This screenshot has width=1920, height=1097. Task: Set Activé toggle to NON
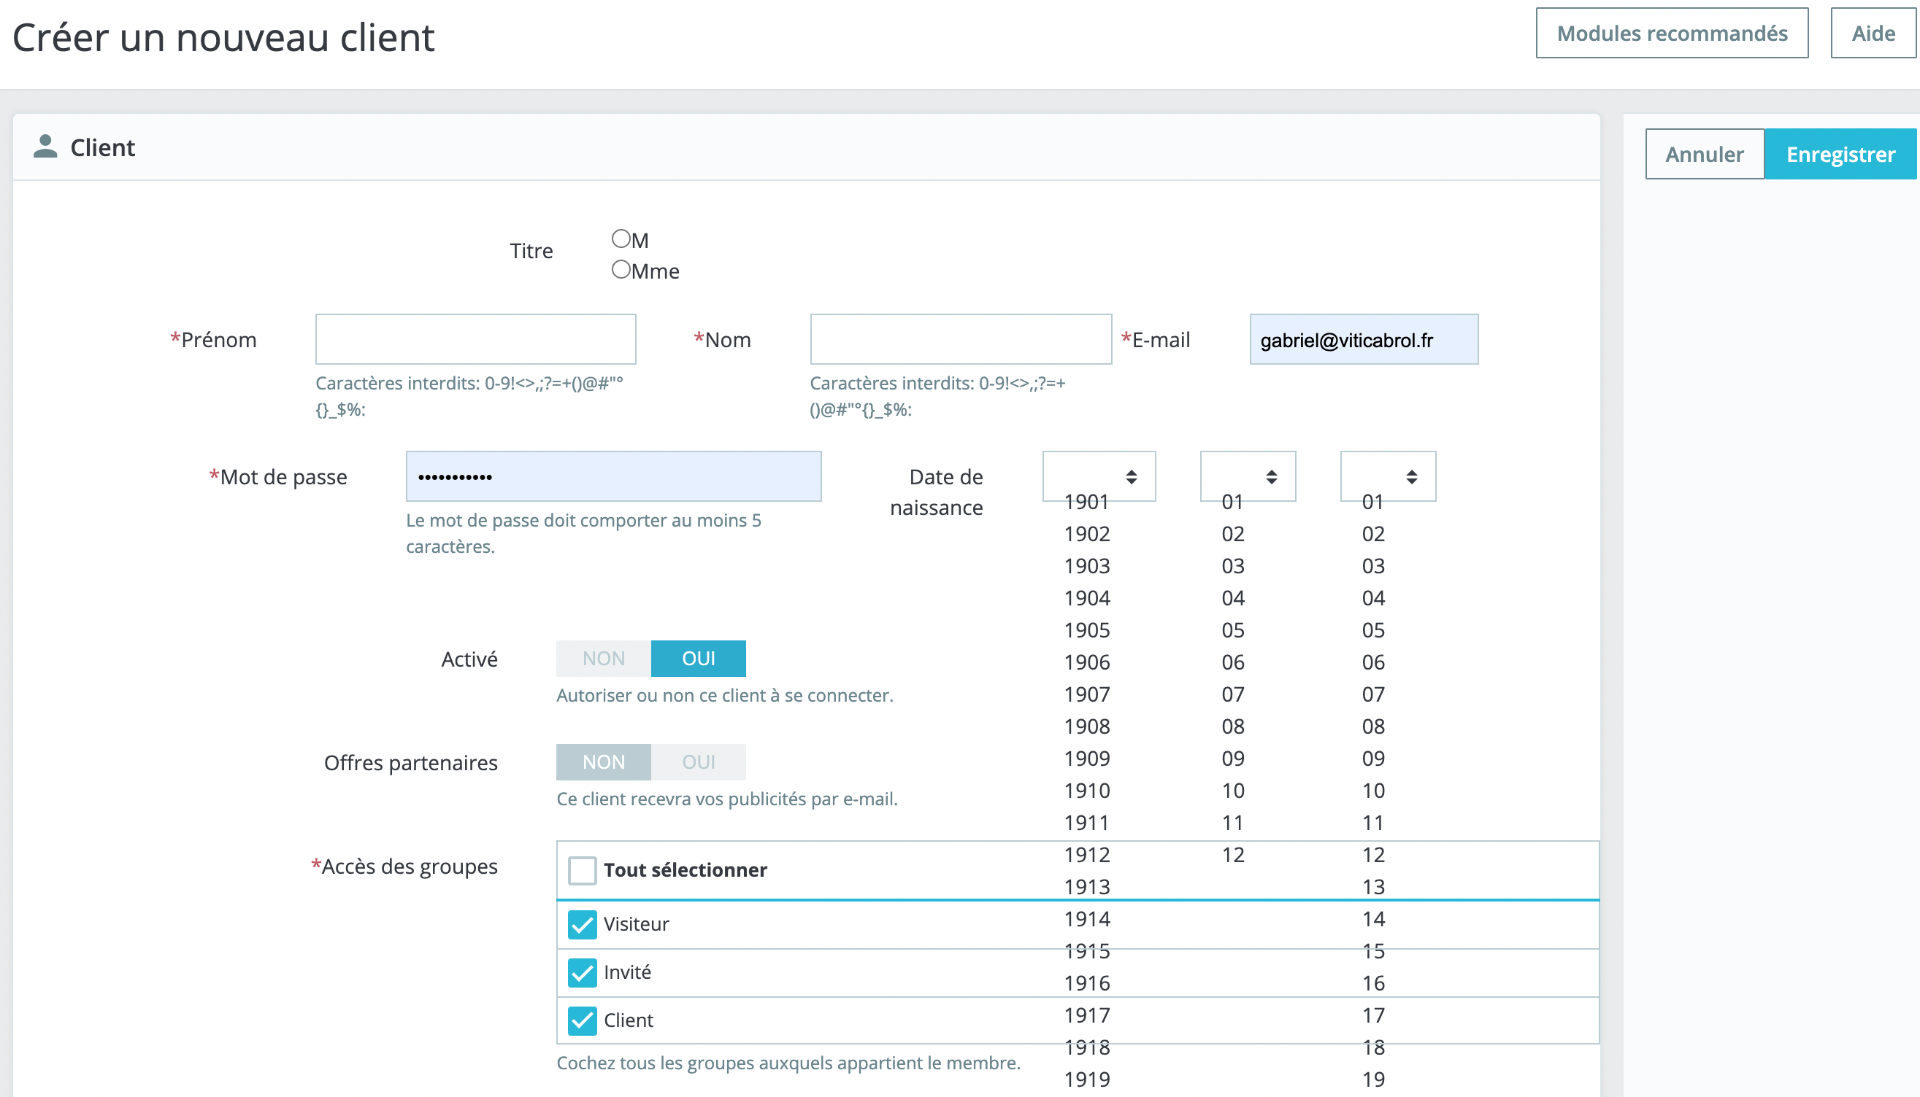(604, 659)
